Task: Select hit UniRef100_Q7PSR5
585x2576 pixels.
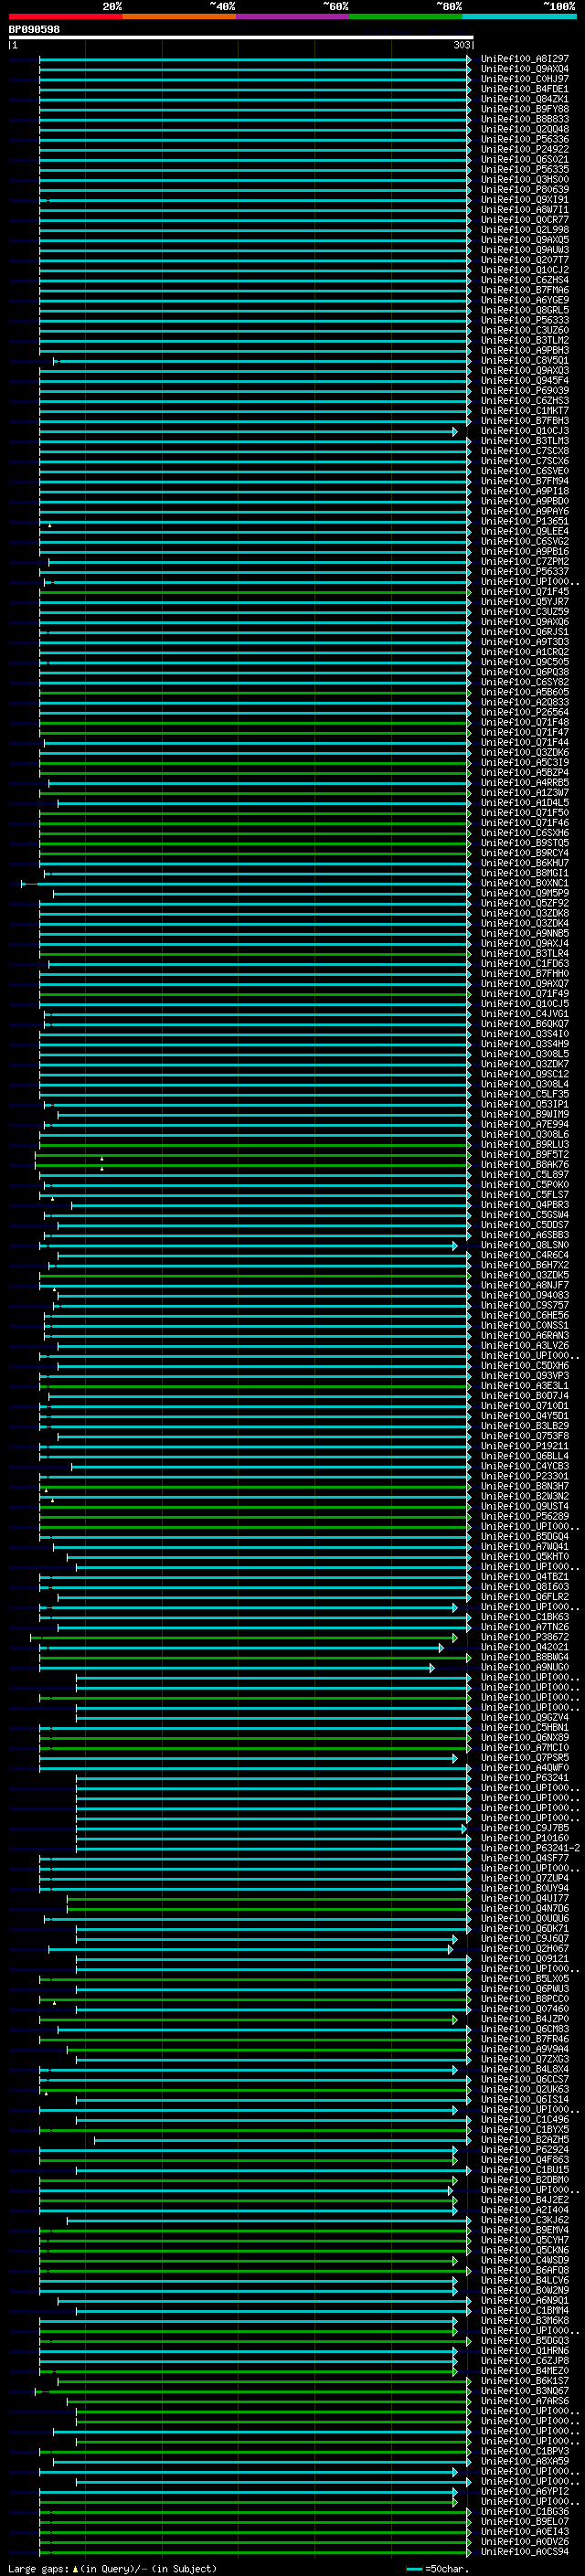Action: [x=524, y=1757]
